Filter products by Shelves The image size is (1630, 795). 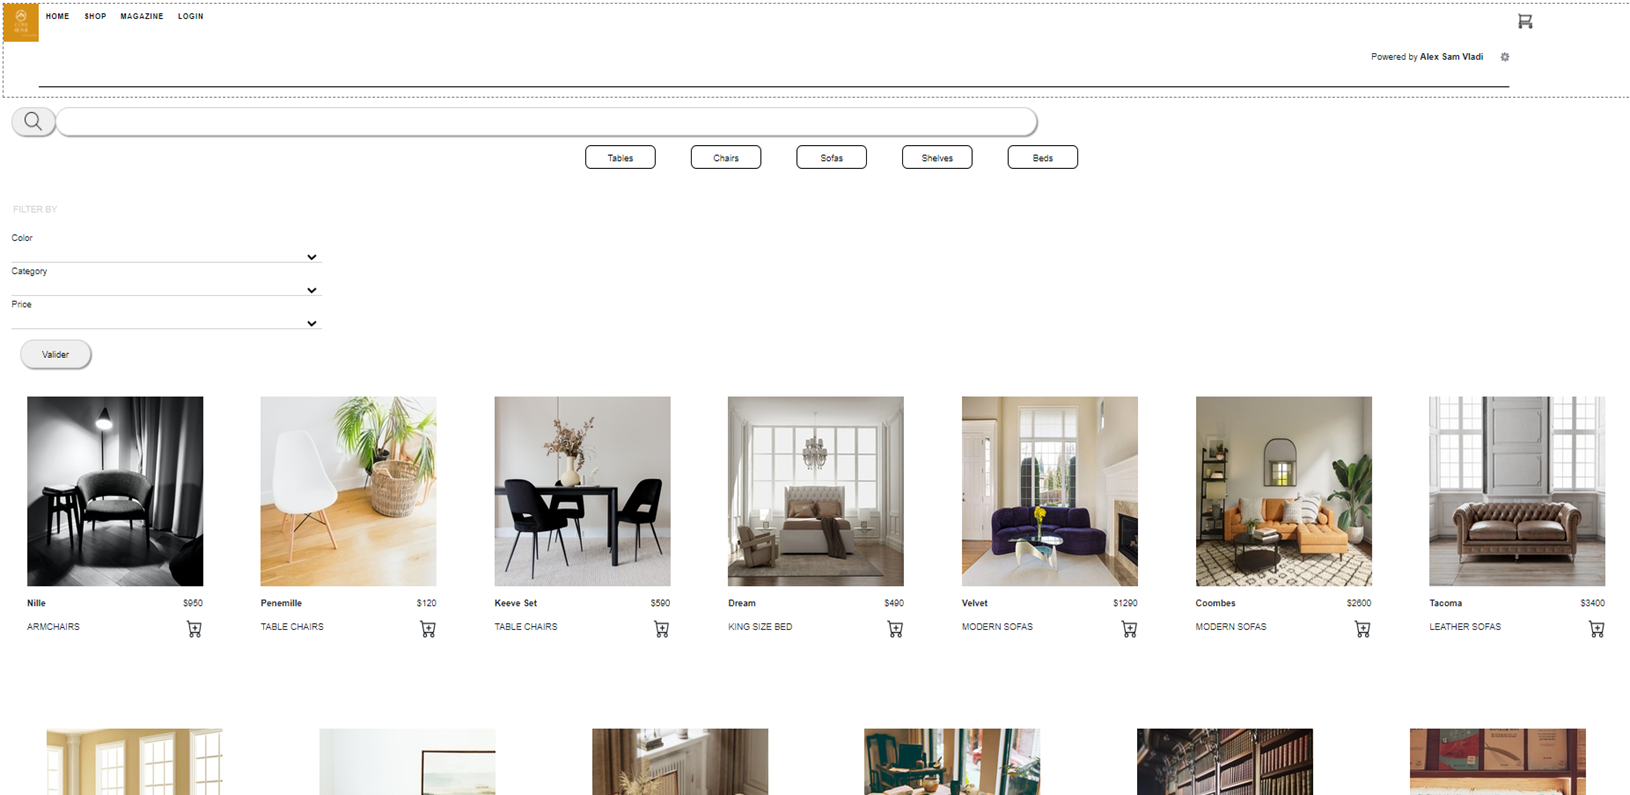tap(937, 157)
